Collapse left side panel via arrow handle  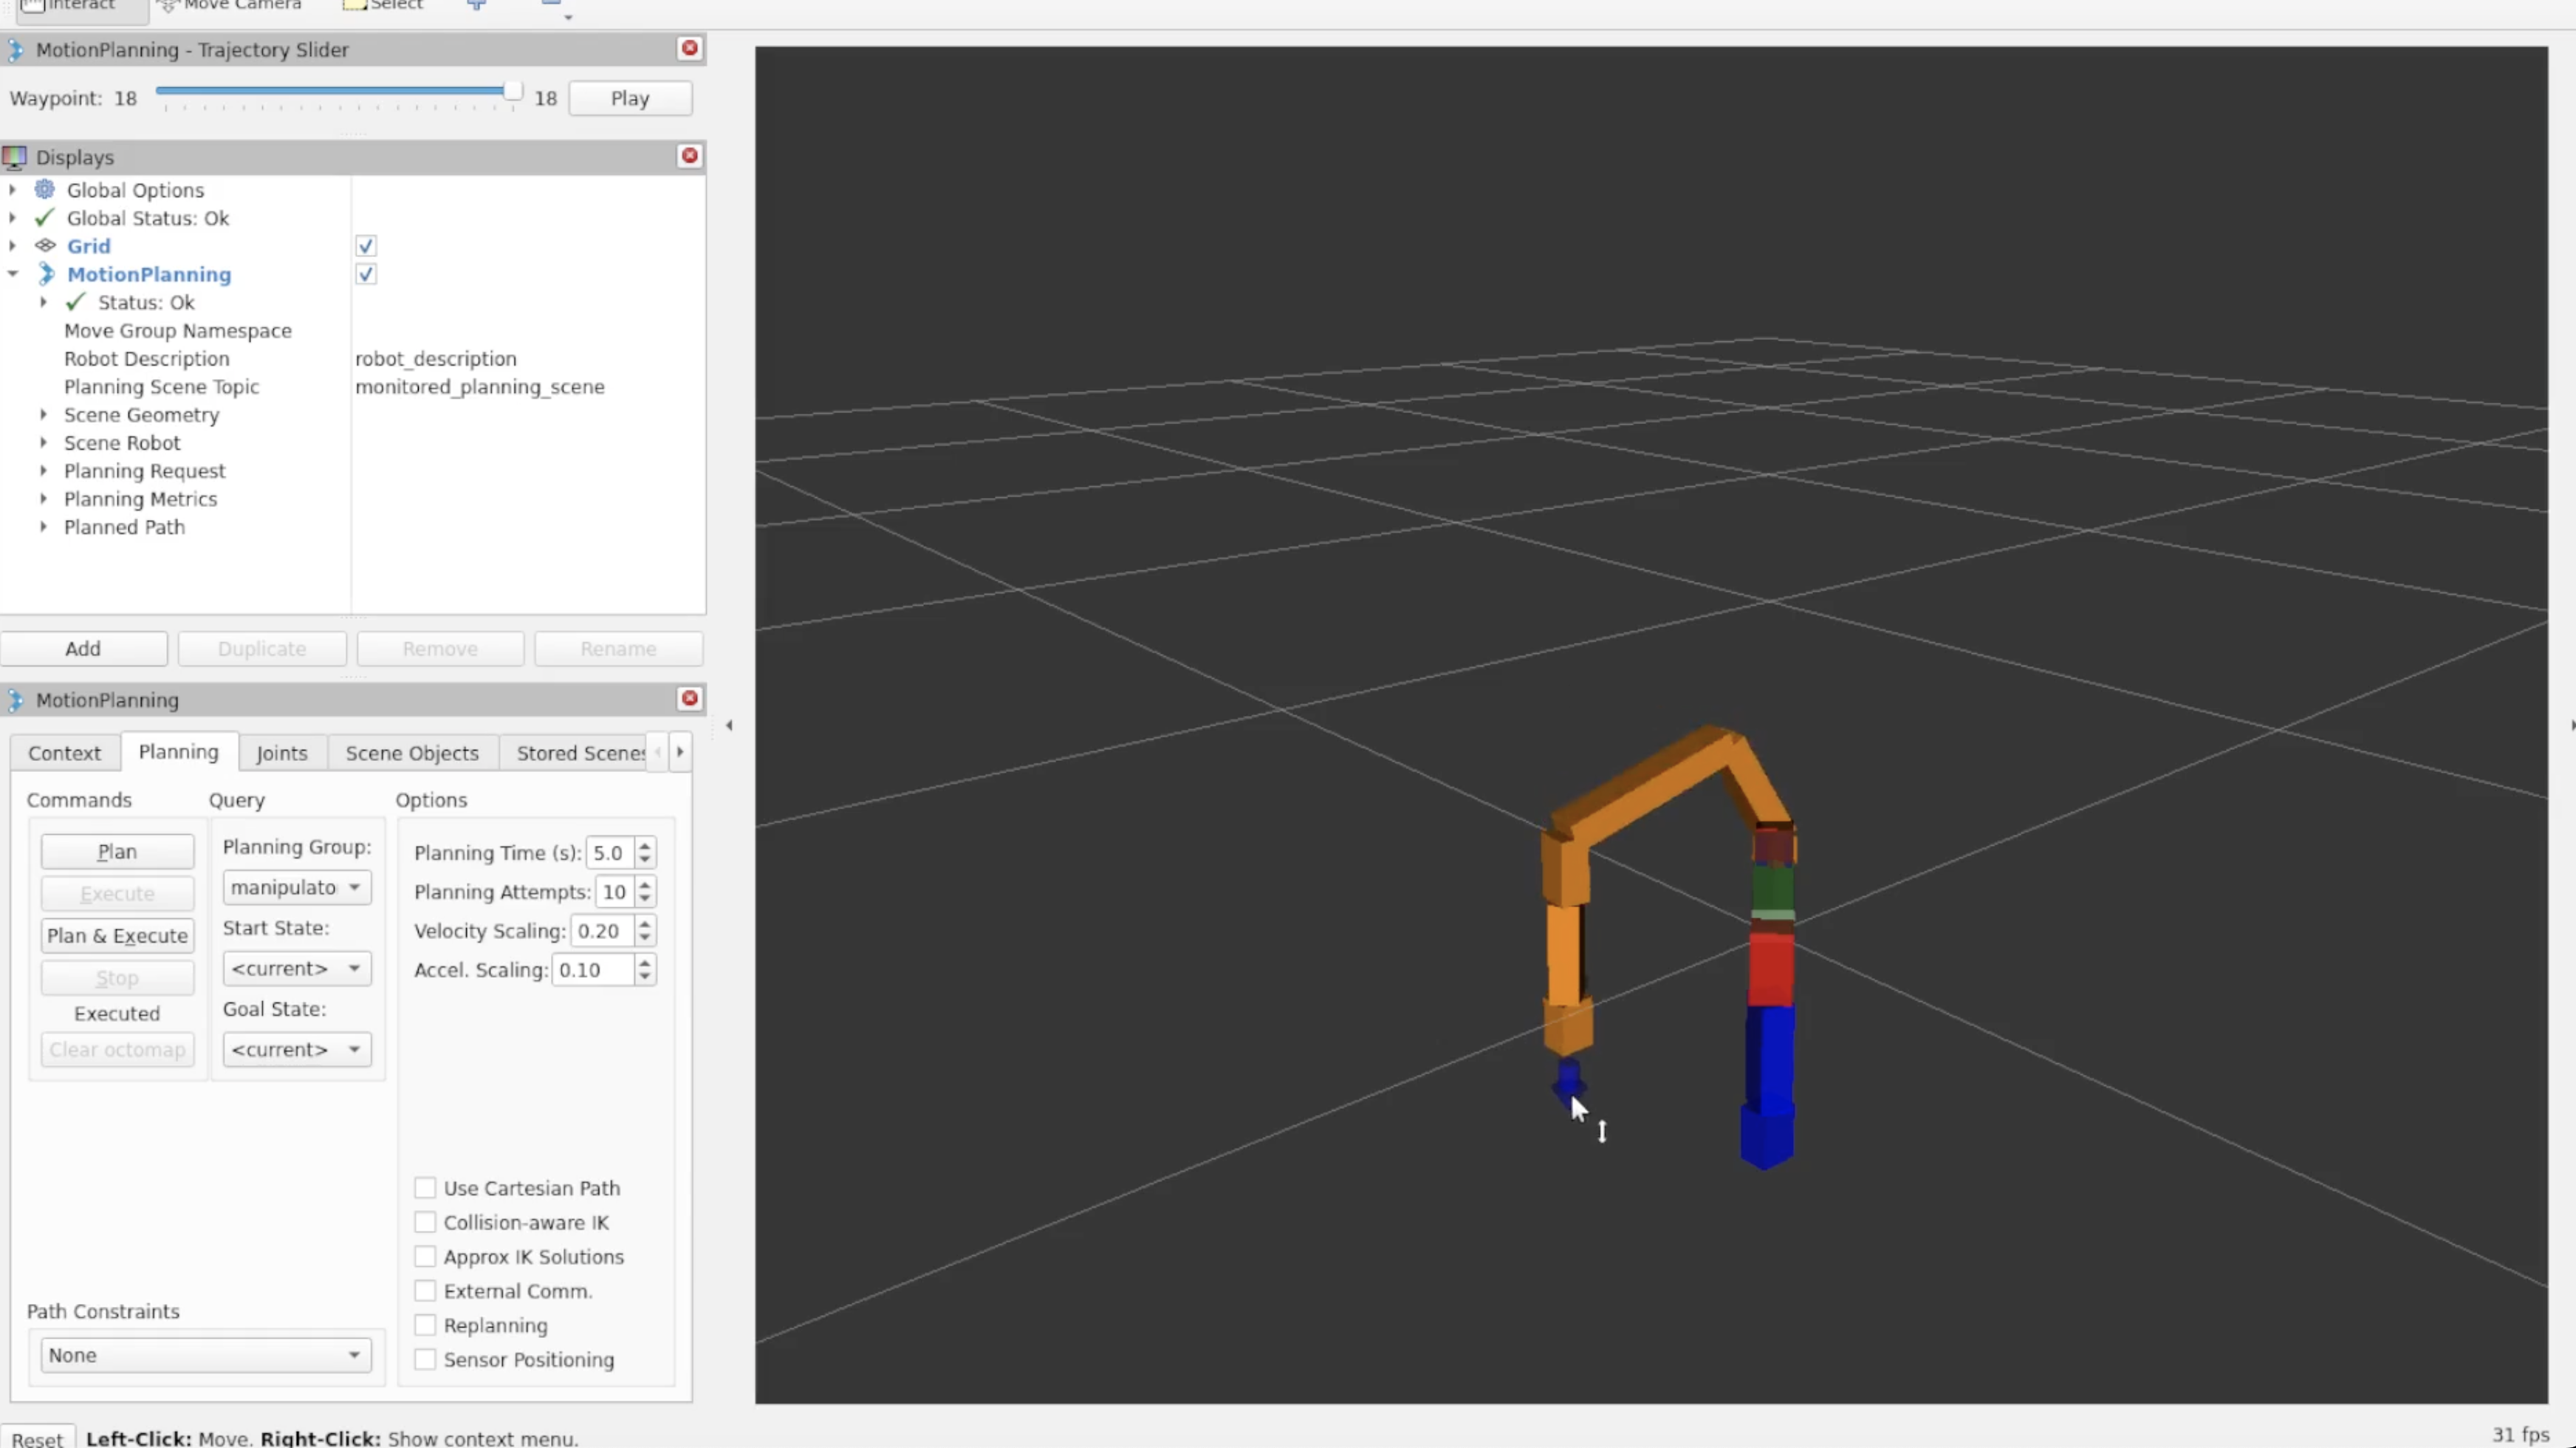pos(729,725)
